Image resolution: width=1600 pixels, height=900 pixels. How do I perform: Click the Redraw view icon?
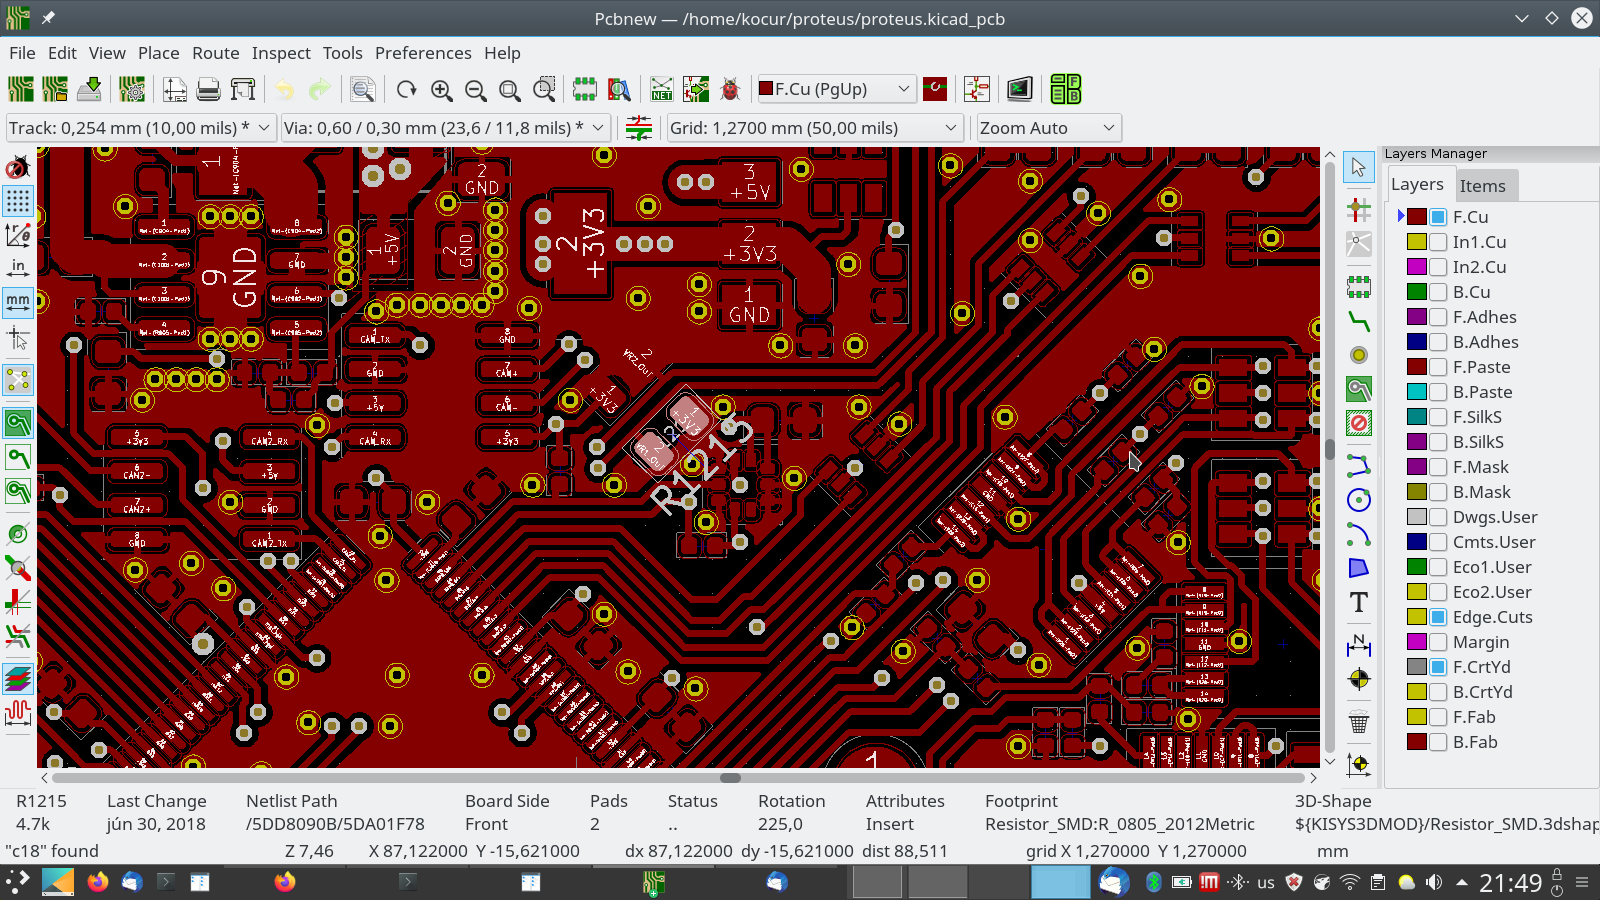pyautogui.click(x=407, y=89)
